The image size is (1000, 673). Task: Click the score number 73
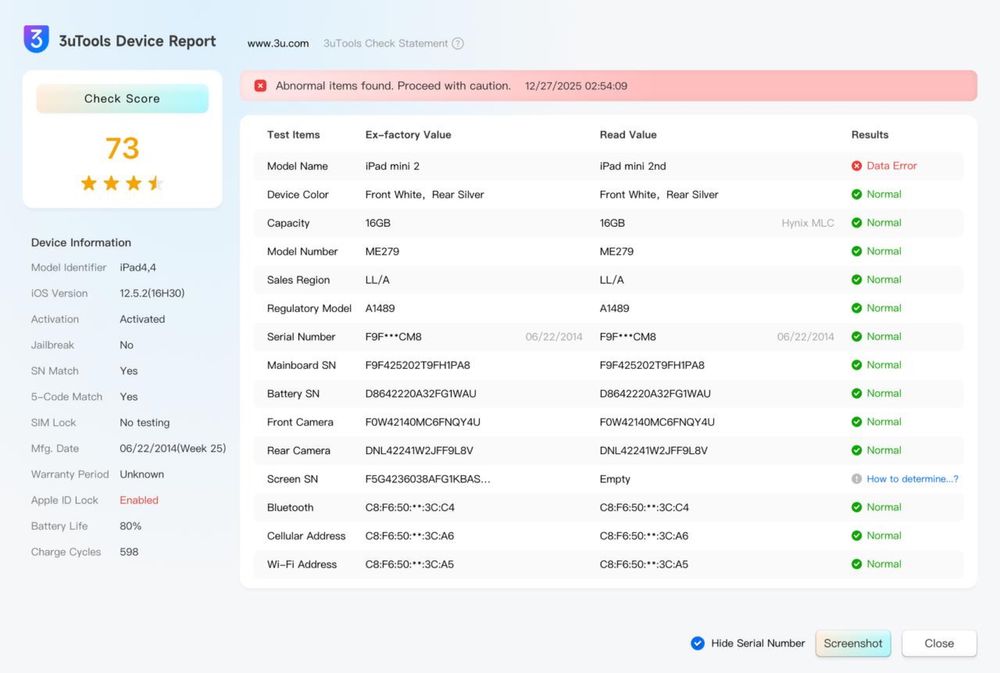(122, 148)
